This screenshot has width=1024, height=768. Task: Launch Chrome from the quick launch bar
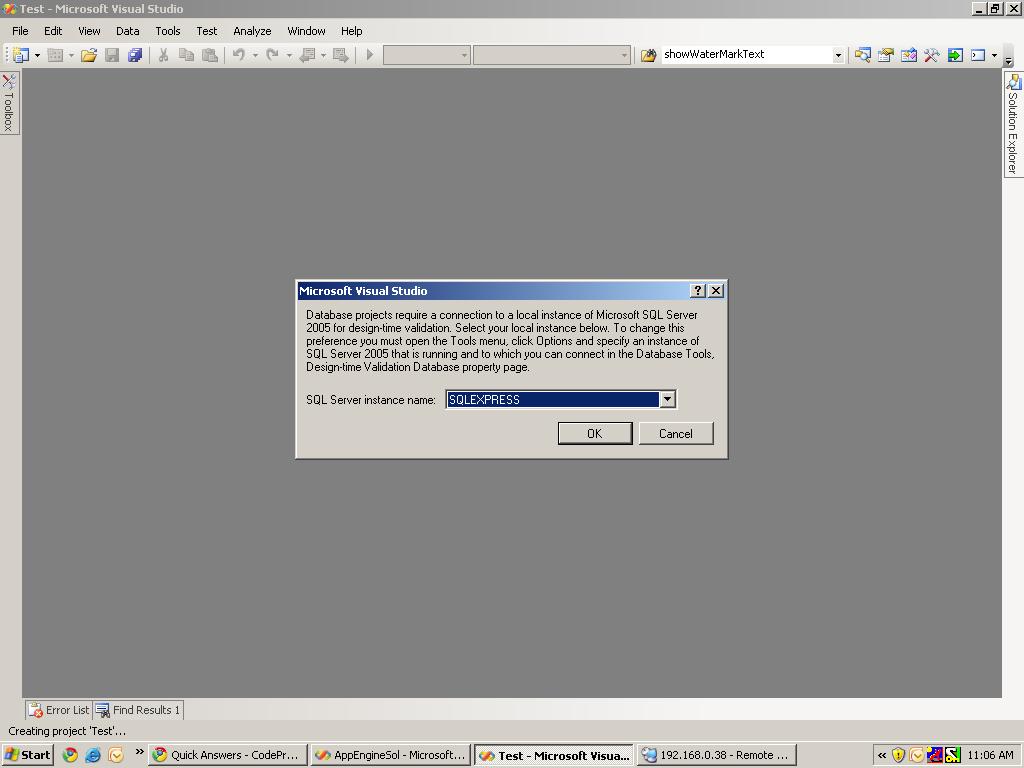[x=69, y=755]
